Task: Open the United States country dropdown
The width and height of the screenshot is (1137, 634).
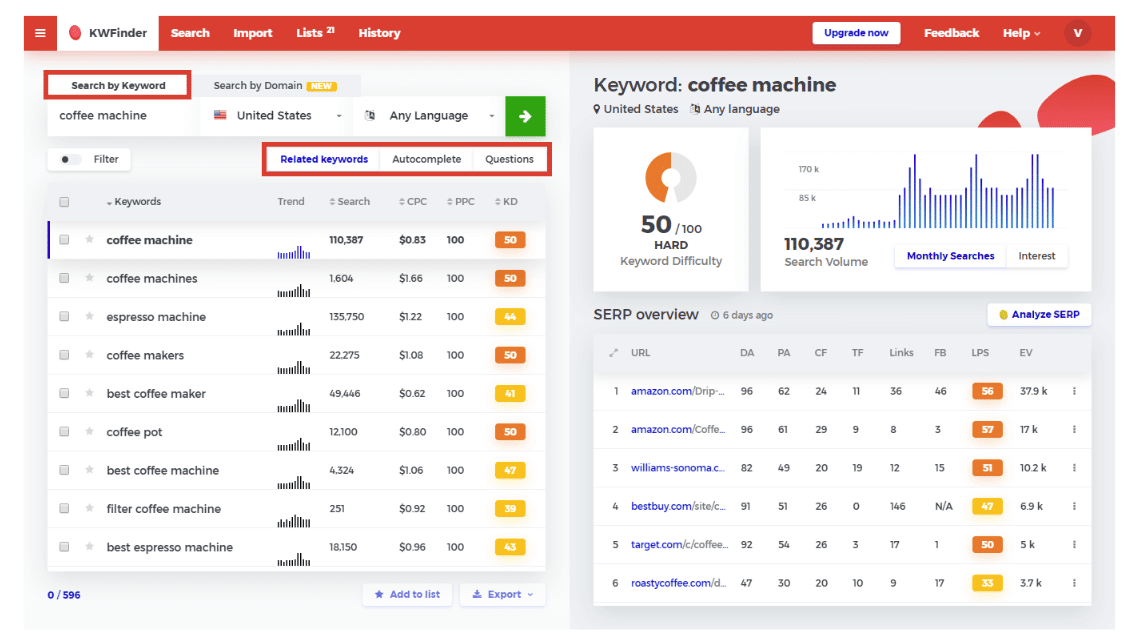Action: 277,116
